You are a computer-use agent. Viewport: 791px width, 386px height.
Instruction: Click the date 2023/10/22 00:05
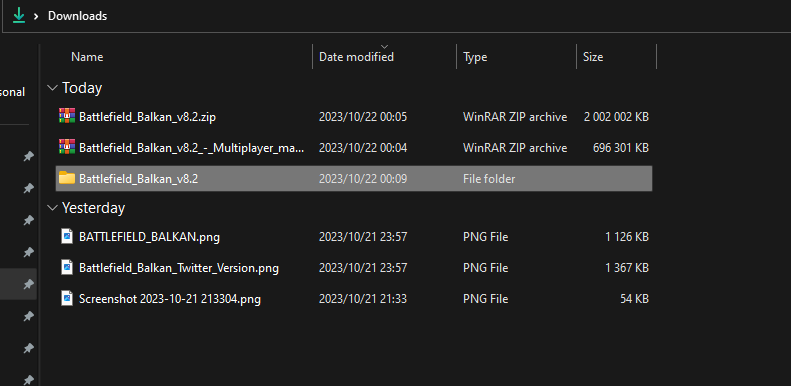click(363, 117)
